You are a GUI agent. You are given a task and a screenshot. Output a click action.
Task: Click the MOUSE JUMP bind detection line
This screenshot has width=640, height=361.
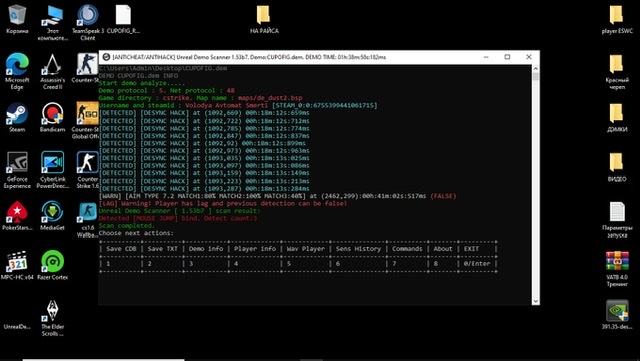tap(178, 218)
